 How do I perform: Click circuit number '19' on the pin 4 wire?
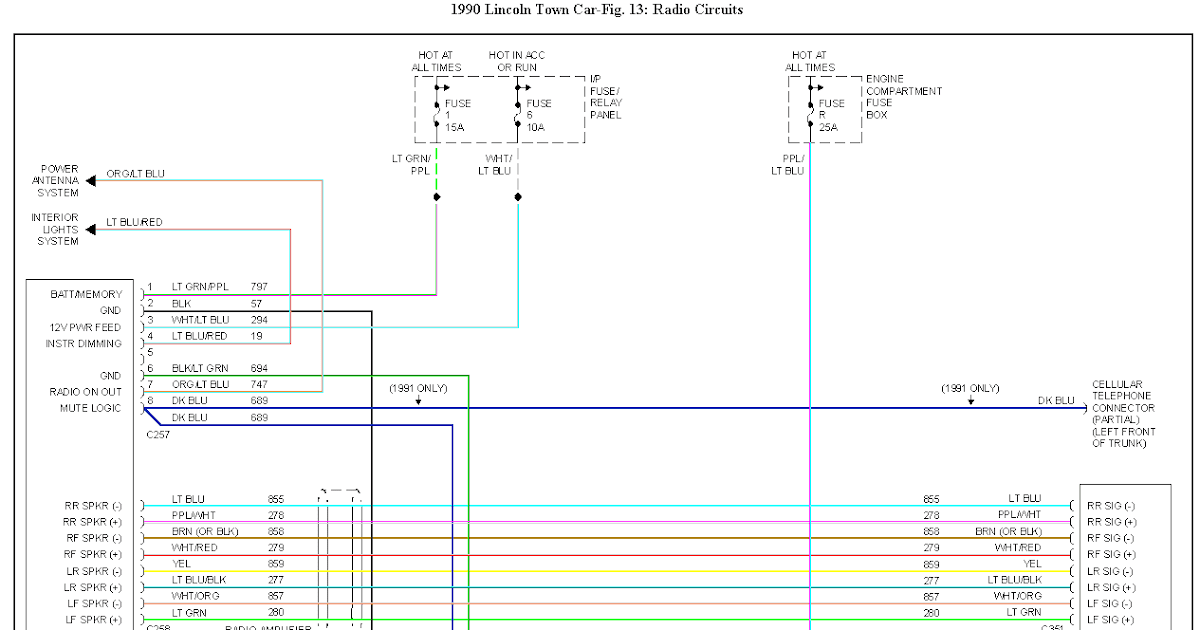(256, 336)
